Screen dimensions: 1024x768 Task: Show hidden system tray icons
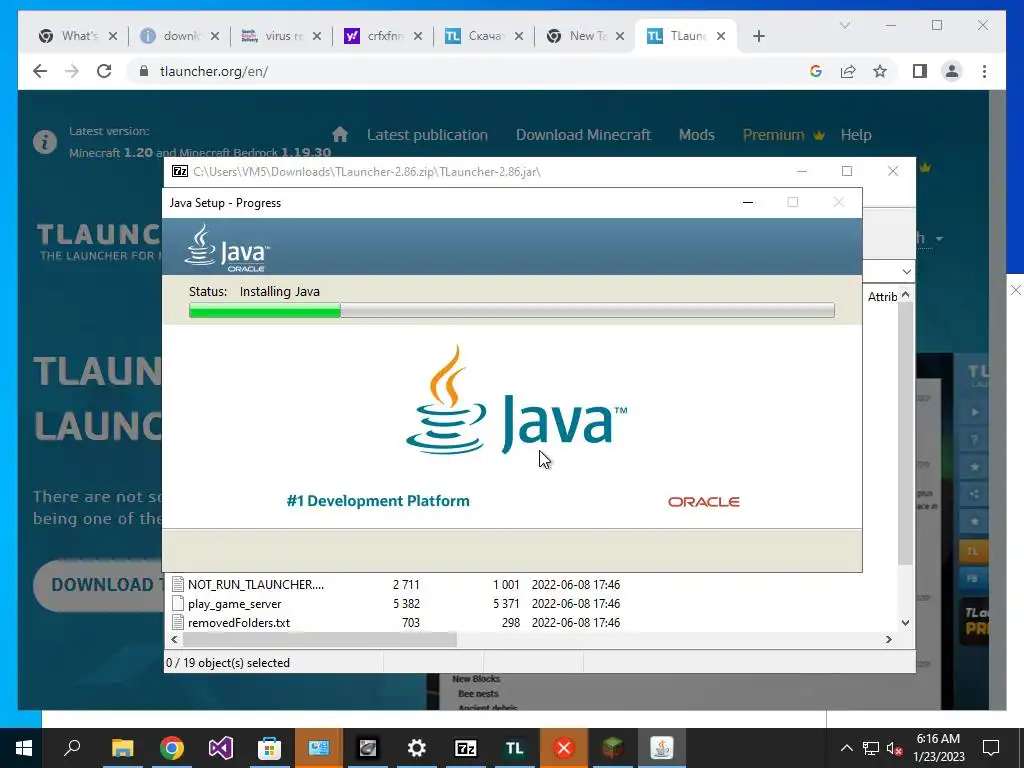(846, 748)
